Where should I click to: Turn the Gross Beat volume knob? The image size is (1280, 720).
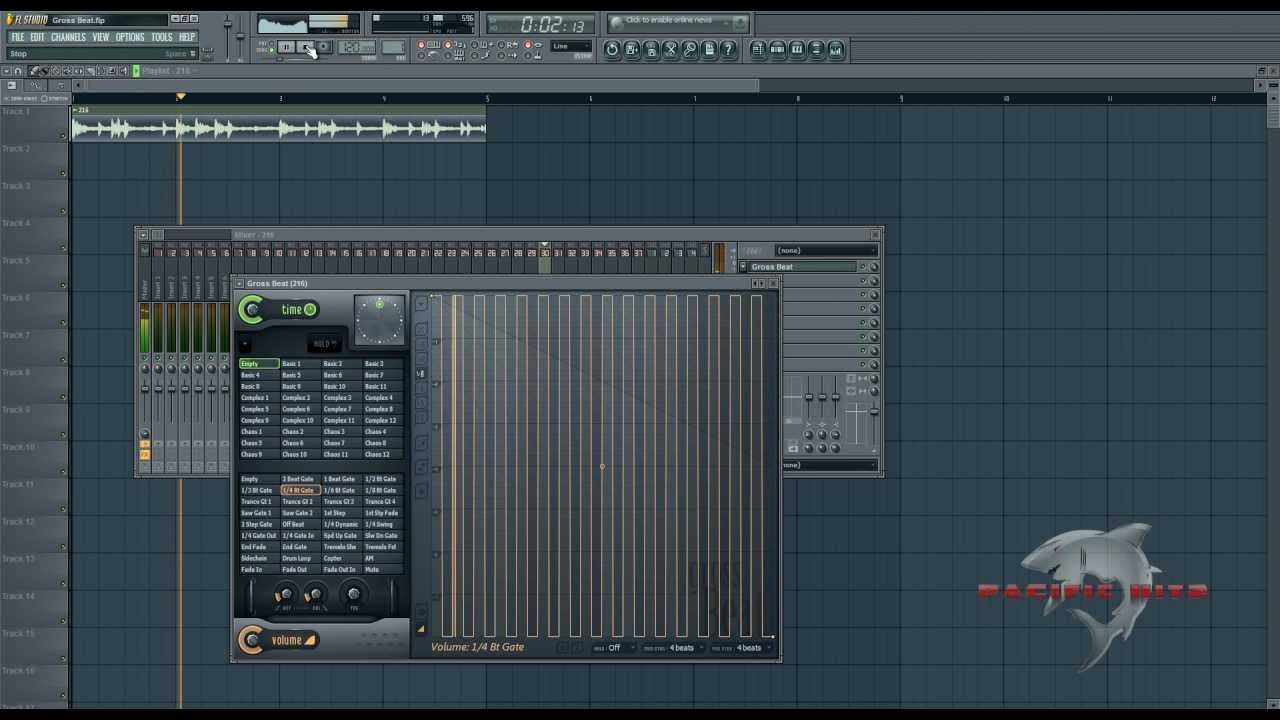tap(252, 640)
